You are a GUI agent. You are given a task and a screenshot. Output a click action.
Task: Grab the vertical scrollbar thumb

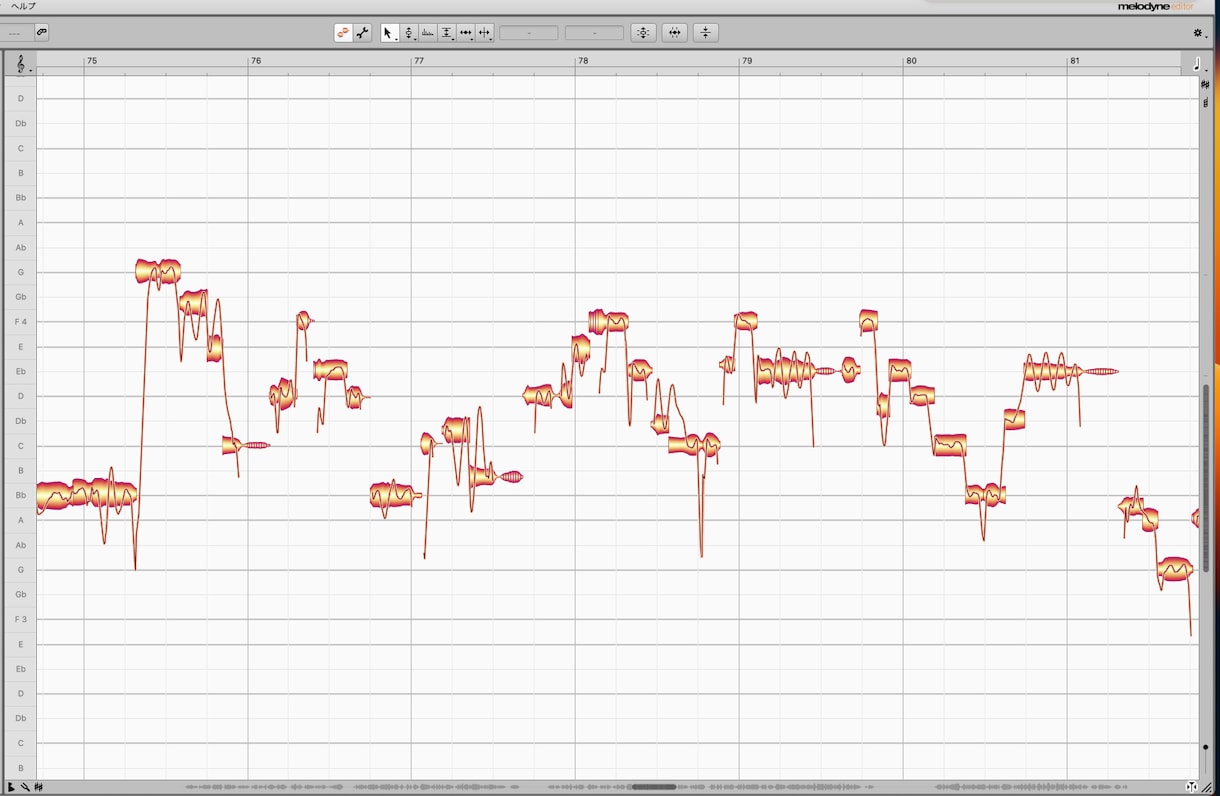coord(1205,478)
